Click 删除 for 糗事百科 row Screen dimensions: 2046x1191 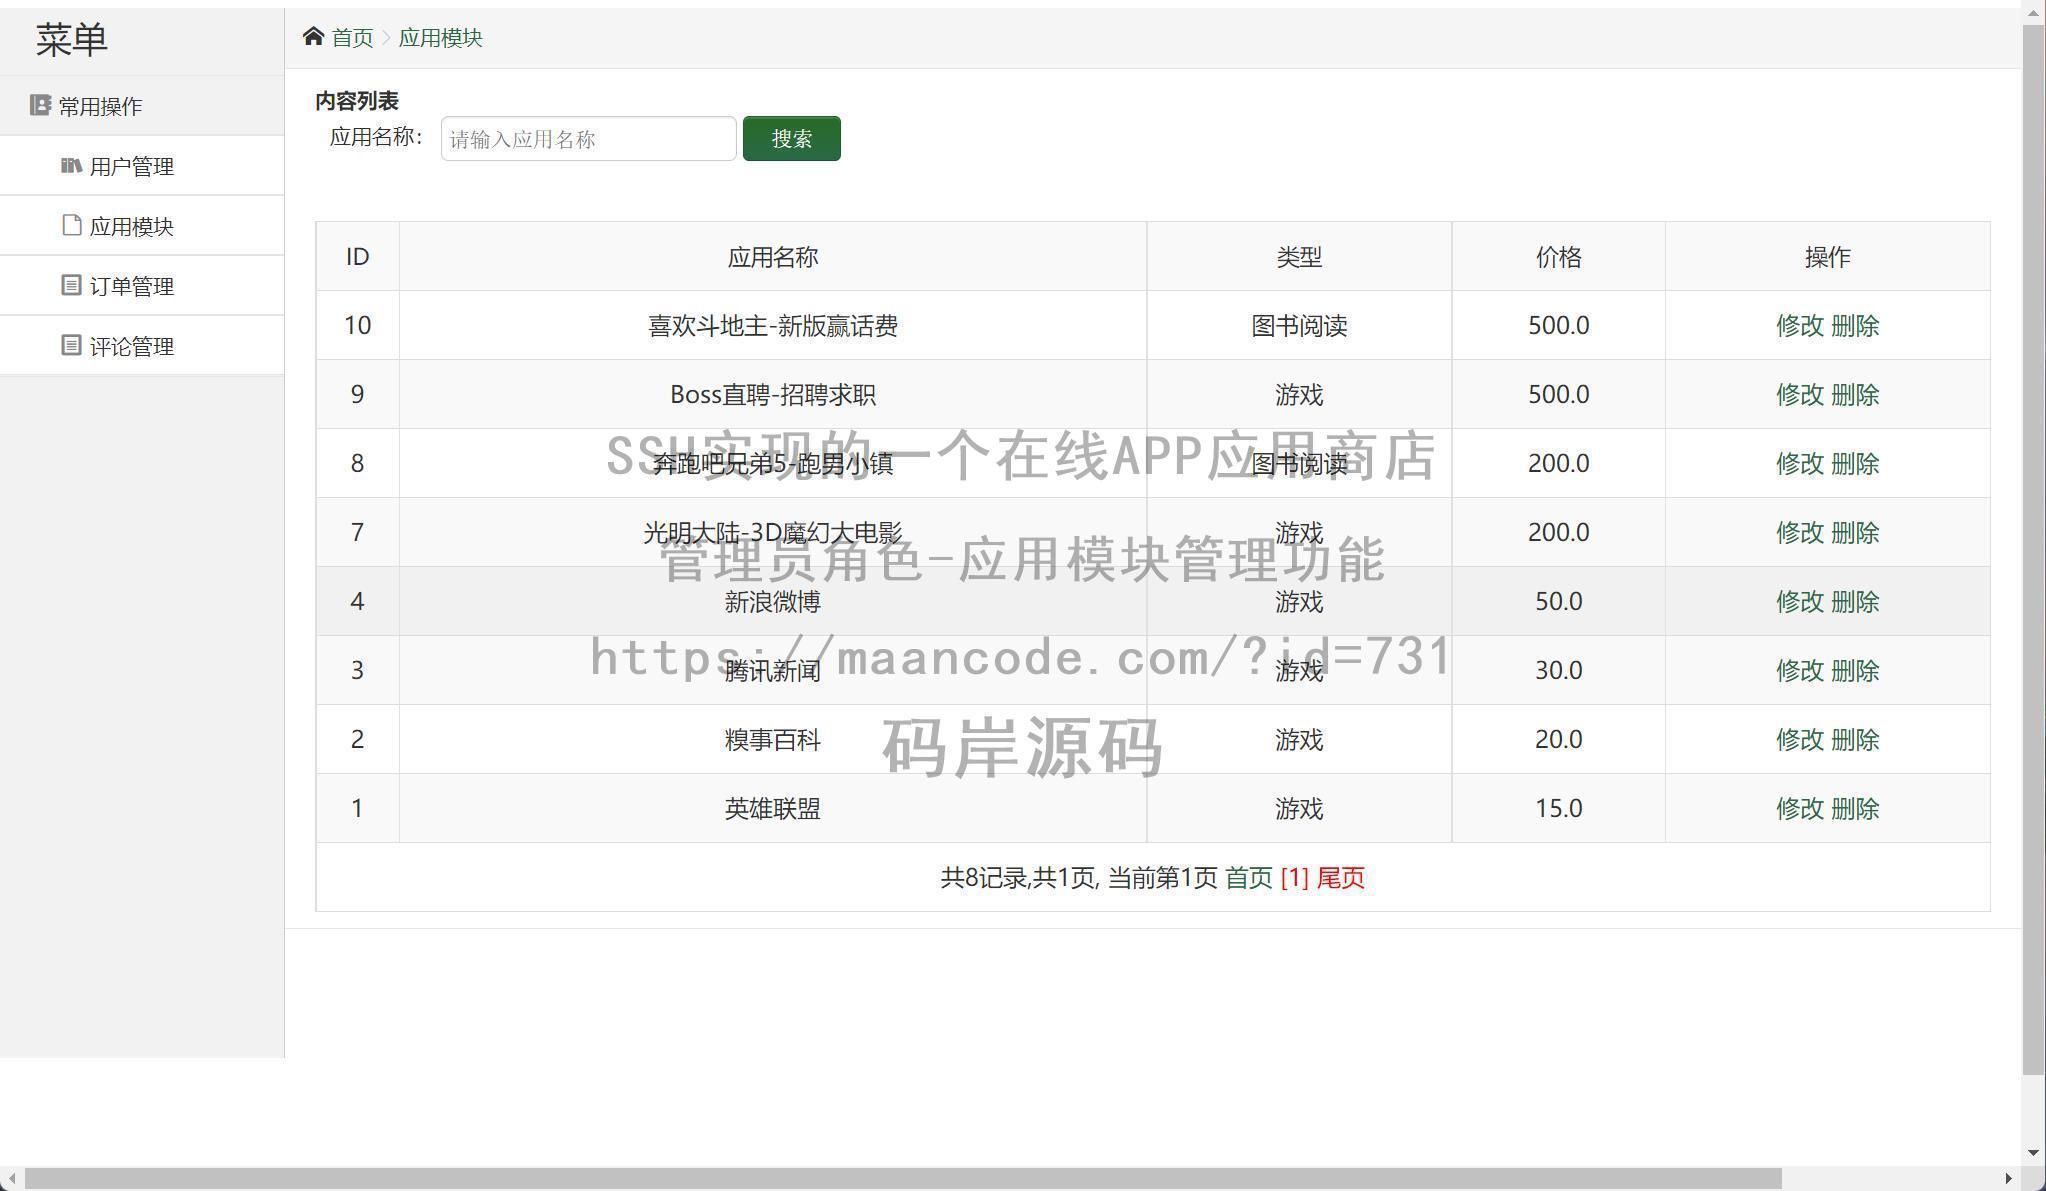[1855, 740]
